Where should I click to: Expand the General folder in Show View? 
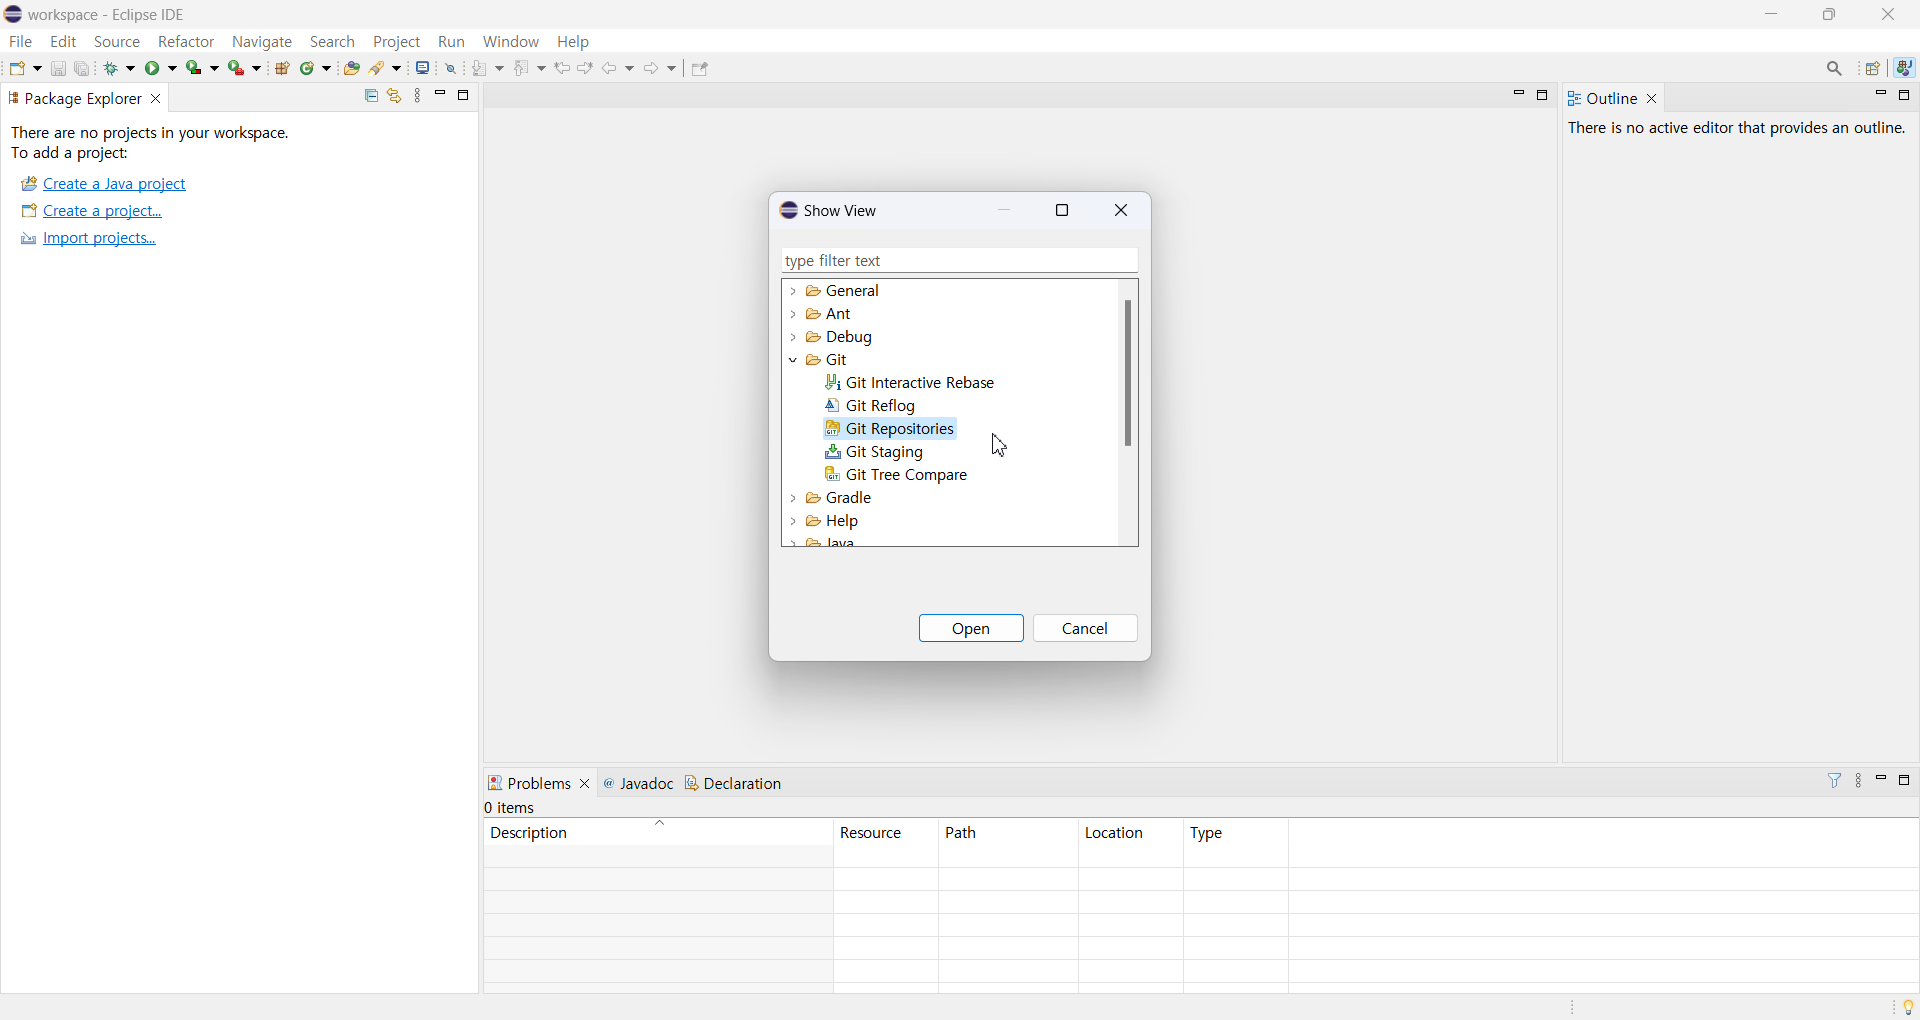point(794,291)
